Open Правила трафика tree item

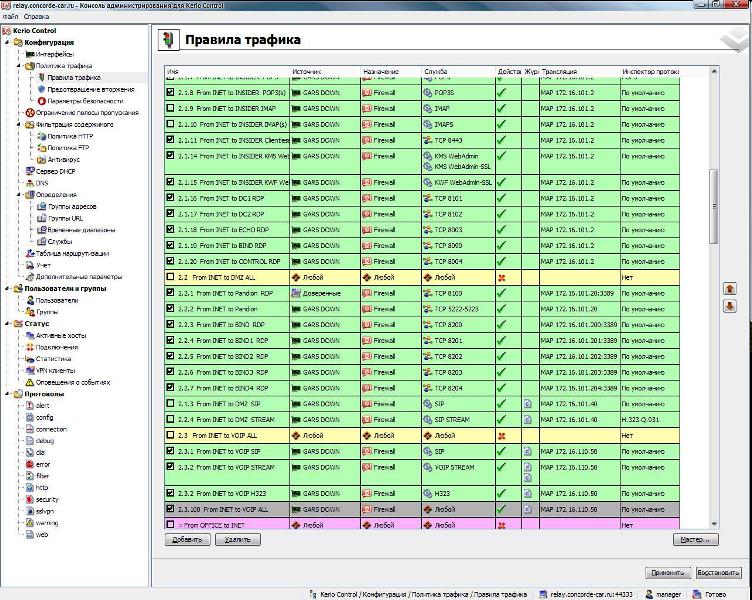pos(74,77)
